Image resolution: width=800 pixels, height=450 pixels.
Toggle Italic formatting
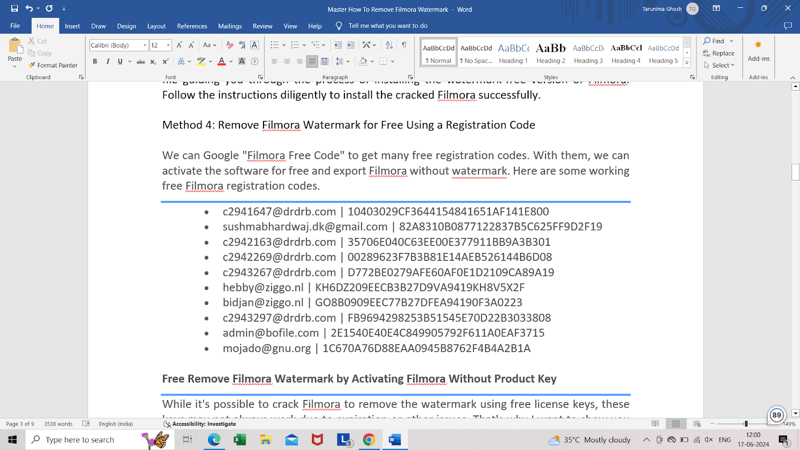tap(108, 62)
